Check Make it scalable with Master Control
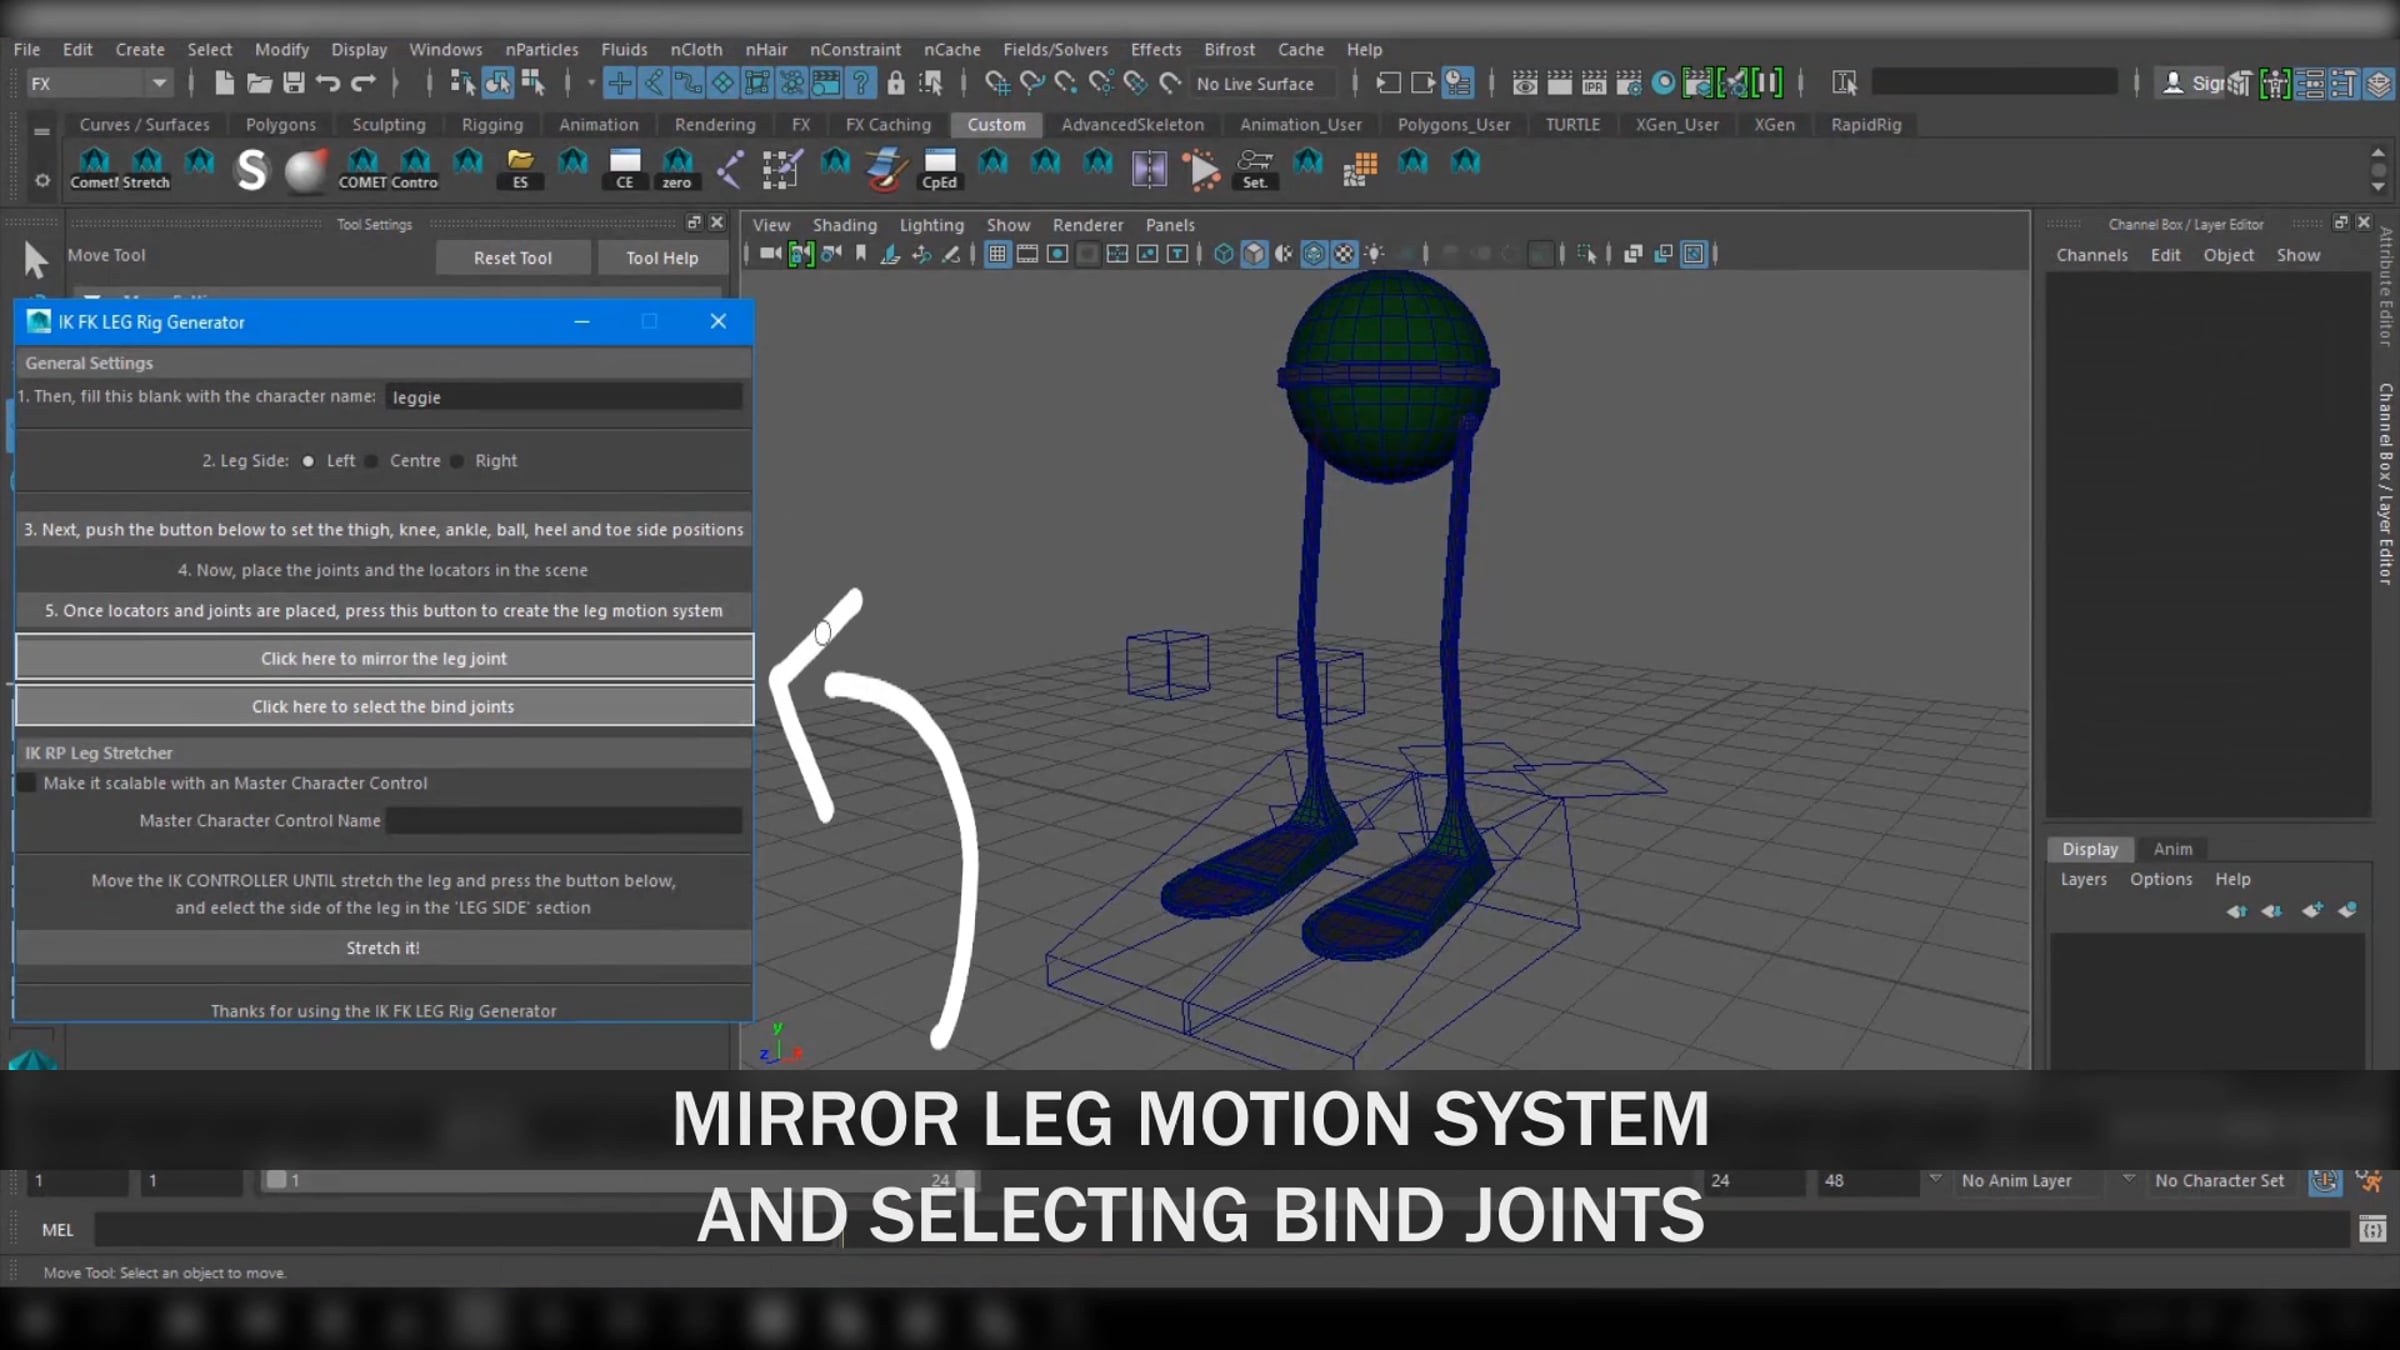The height and width of the screenshot is (1350, 2400). pyautogui.click(x=27, y=783)
